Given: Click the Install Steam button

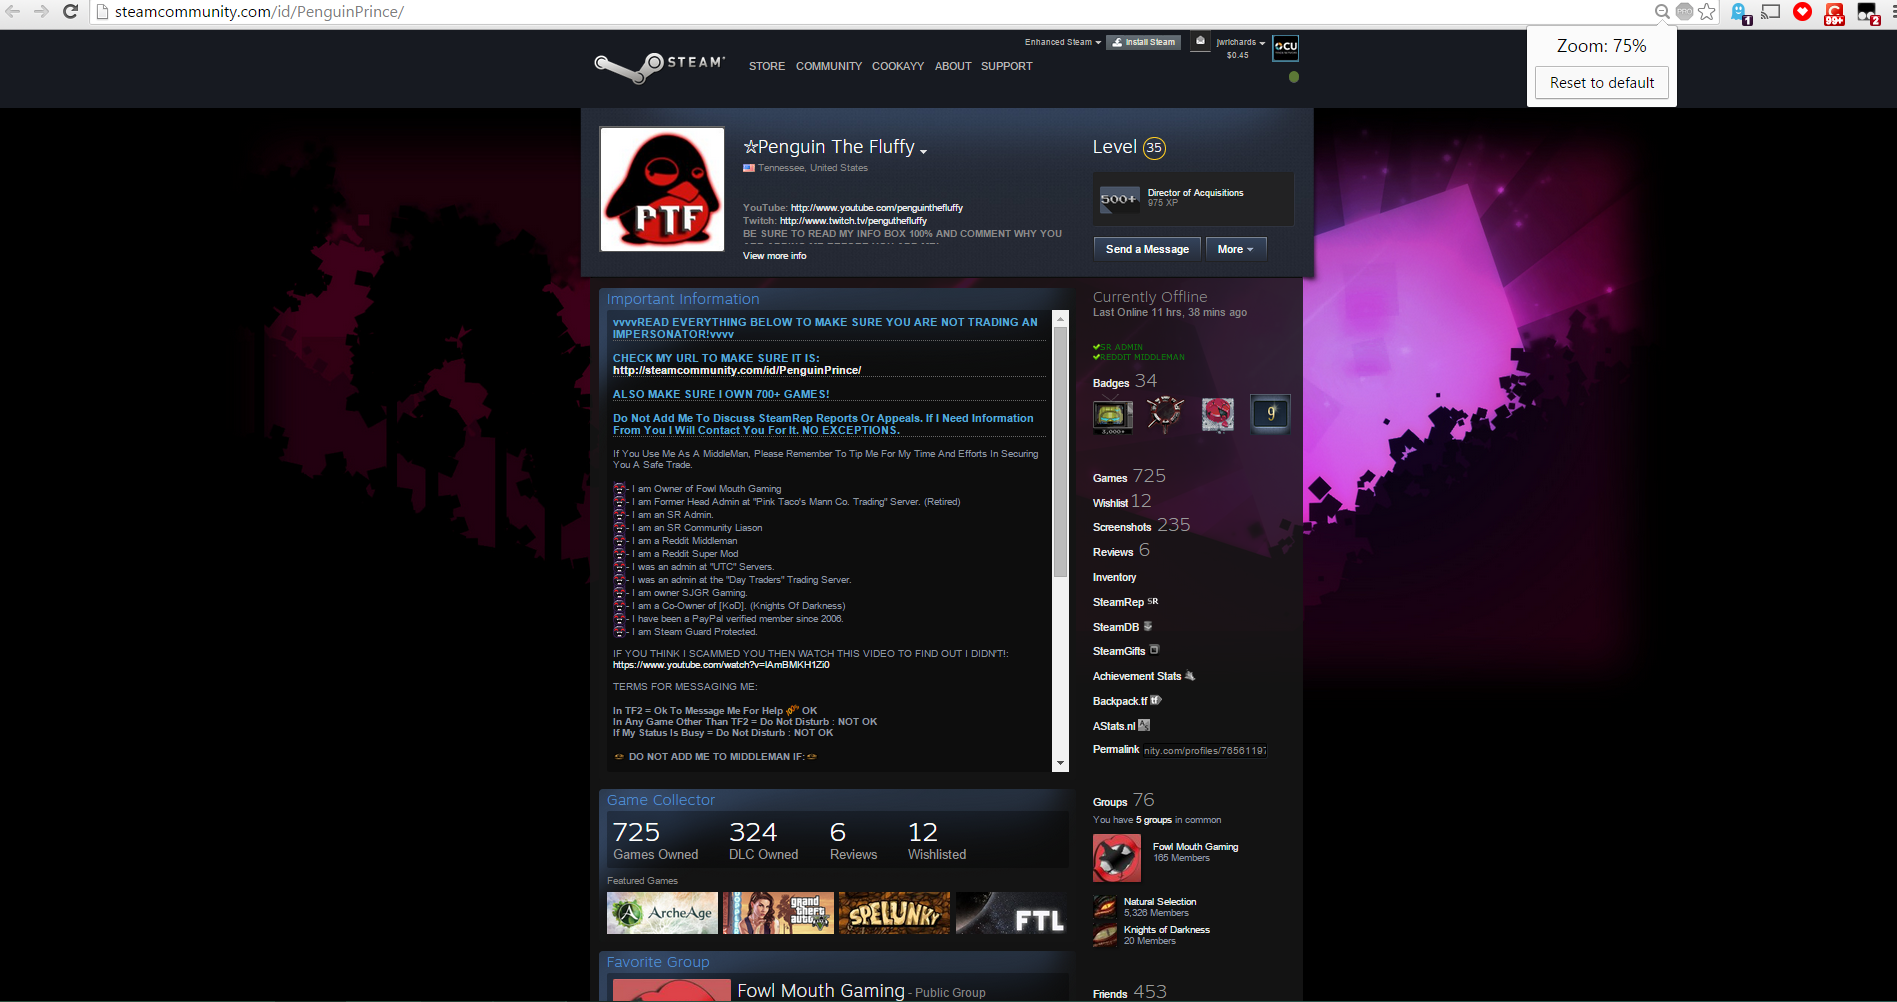Looking at the screenshot, I should 1144,42.
